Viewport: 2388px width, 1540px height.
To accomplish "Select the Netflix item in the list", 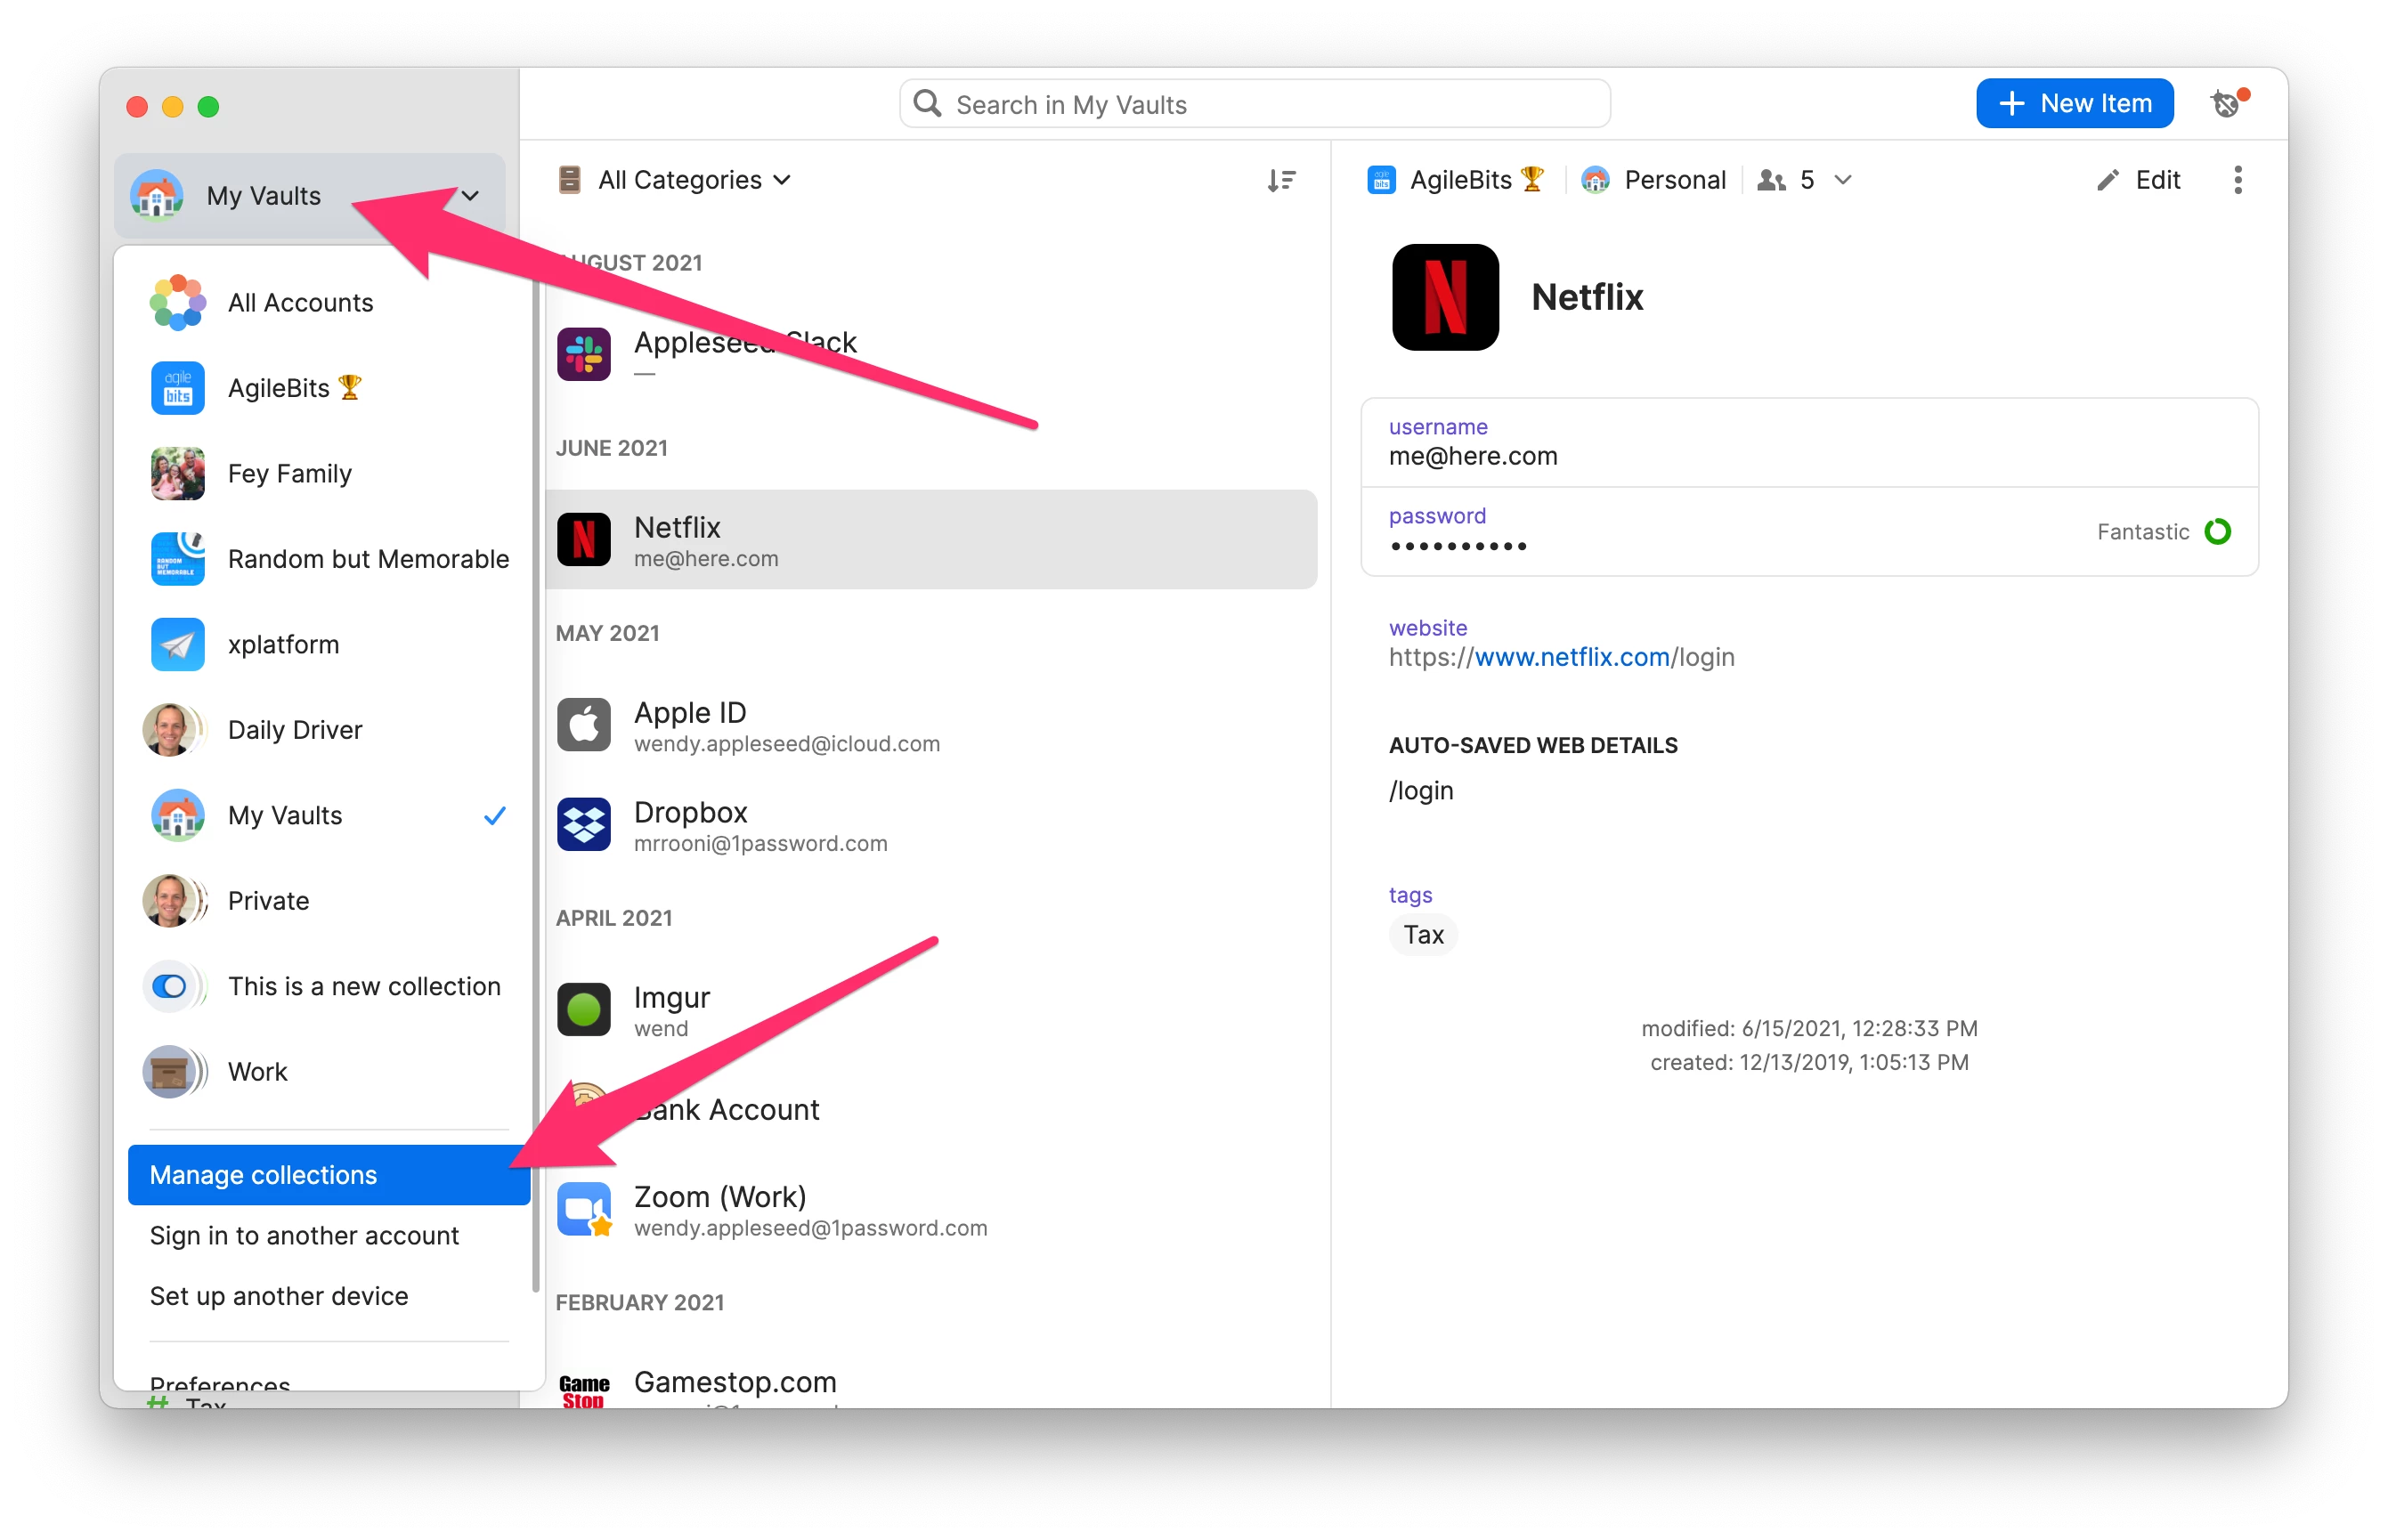I will pos(930,540).
